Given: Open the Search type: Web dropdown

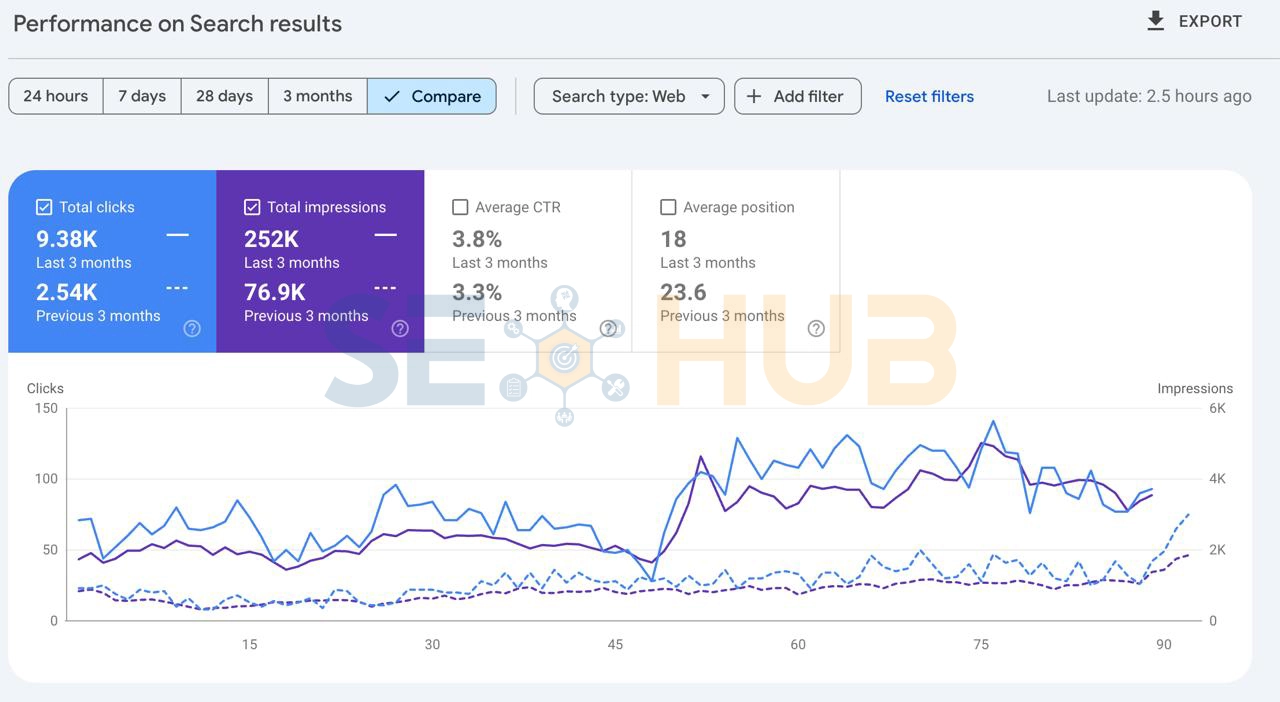Looking at the screenshot, I should (x=618, y=96).
